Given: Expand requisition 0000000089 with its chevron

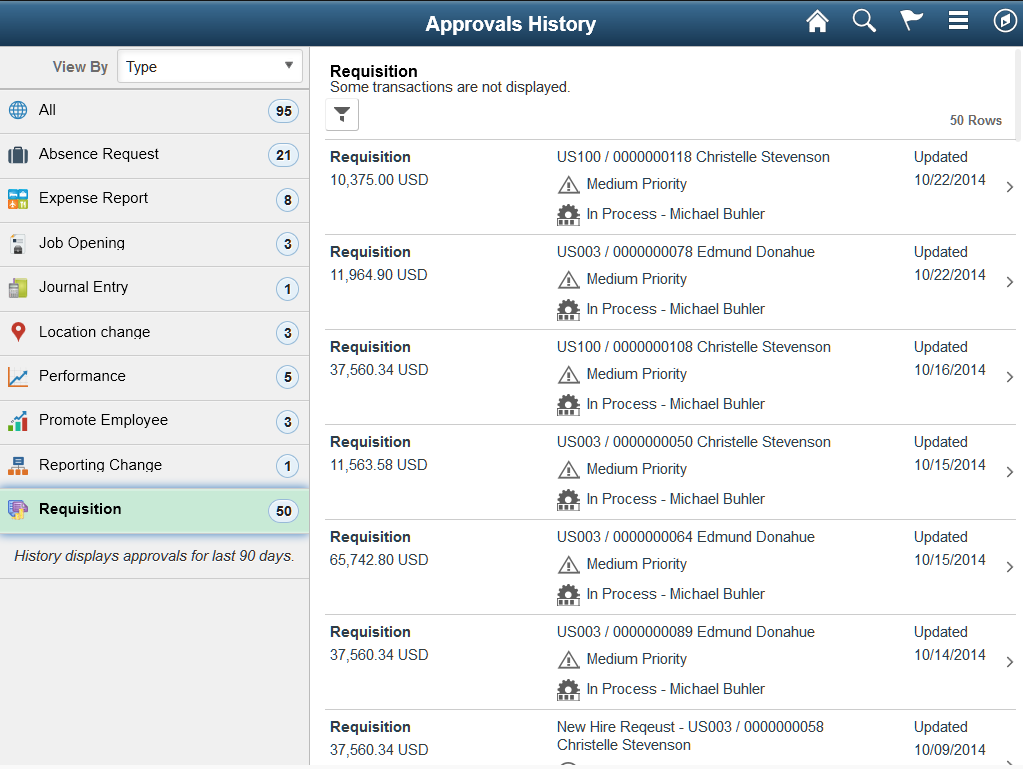Looking at the screenshot, I should pos(1009,663).
